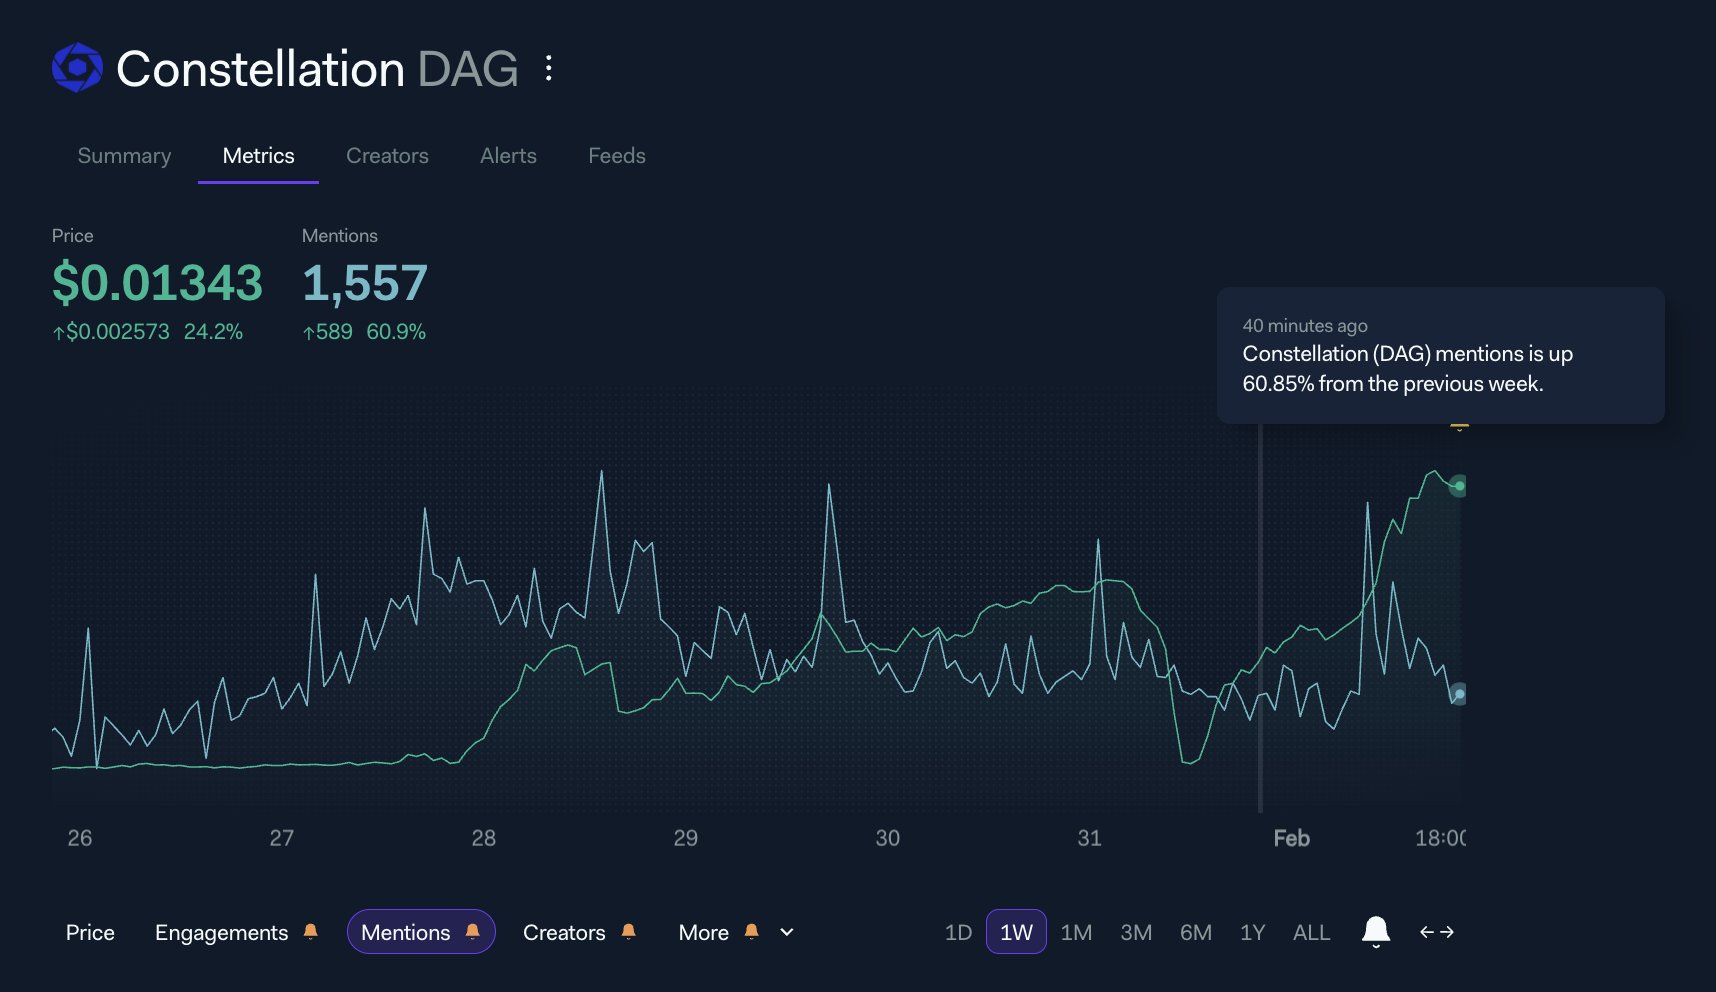Click the bell icon beside Engagements
The width and height of the screenshot is (1716, 992).
[310, 932]
